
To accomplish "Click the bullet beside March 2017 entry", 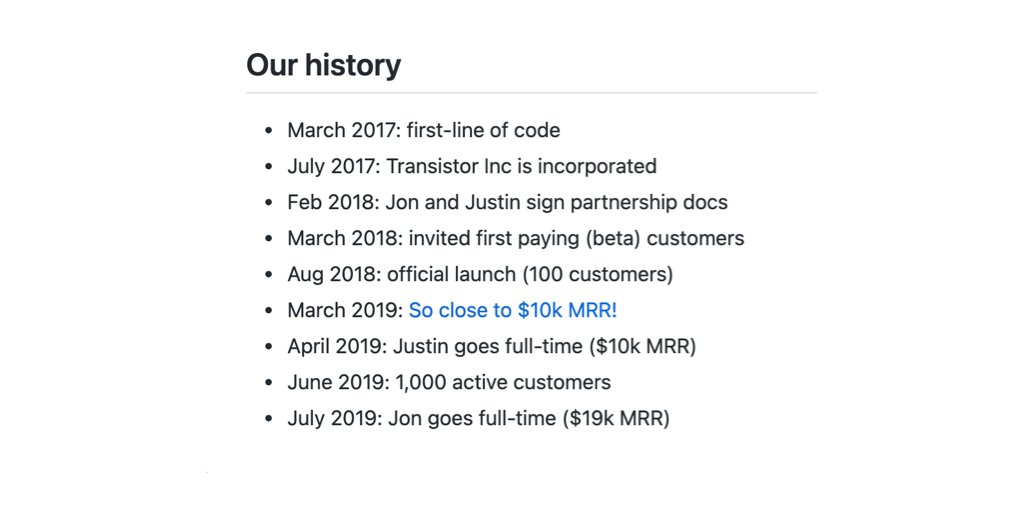I will tap(268, 131).
